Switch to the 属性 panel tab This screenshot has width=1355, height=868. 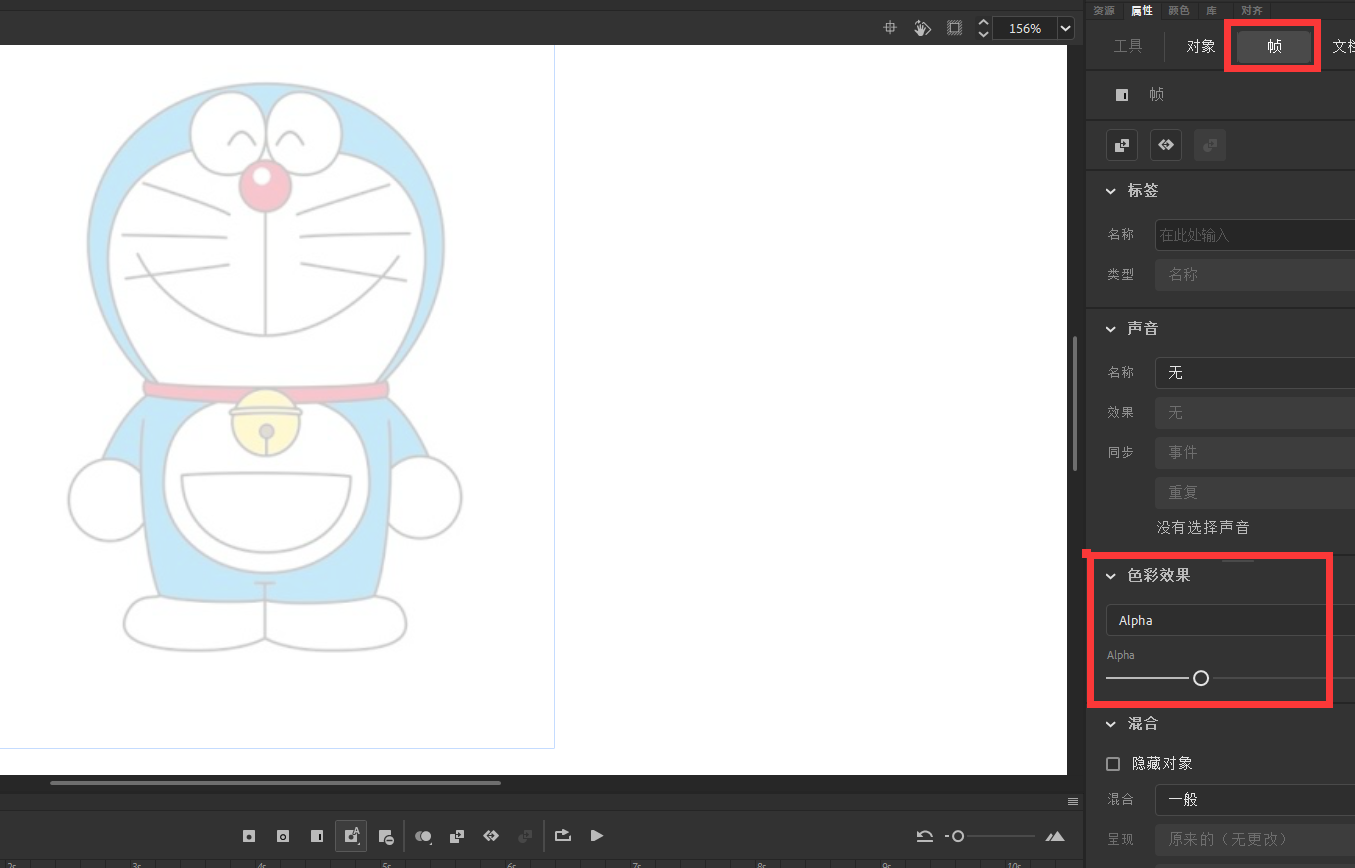pyautogui.click(x=1141, y=10)
